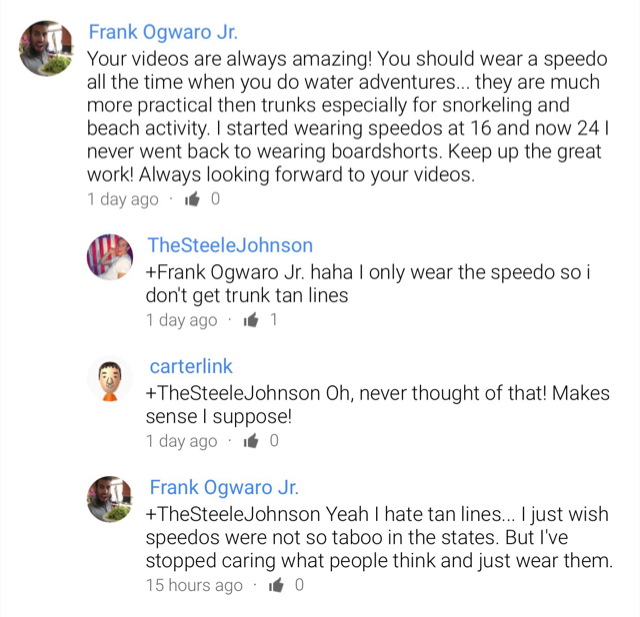Thumbs-up the 15 hours ago reply
Image resolution: width=640 pixels, height=617 pixels.
tap(277, 585)
